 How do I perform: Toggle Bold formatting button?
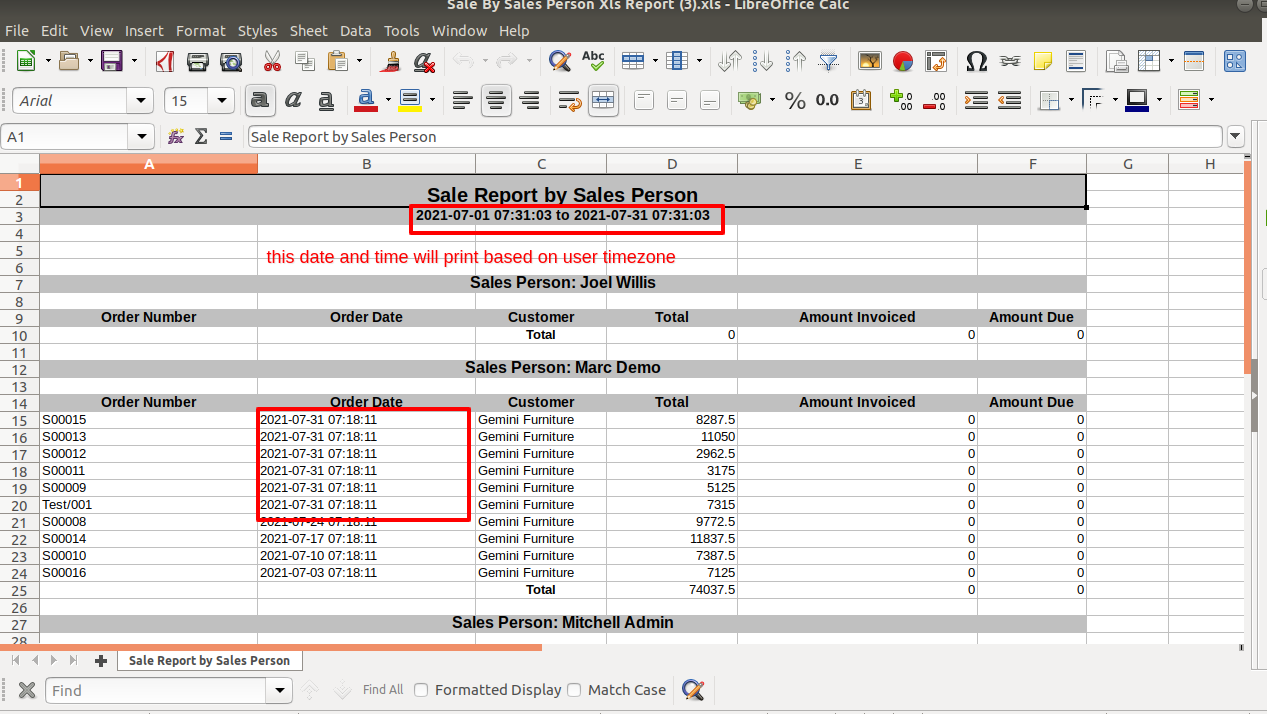coord(260,100)
